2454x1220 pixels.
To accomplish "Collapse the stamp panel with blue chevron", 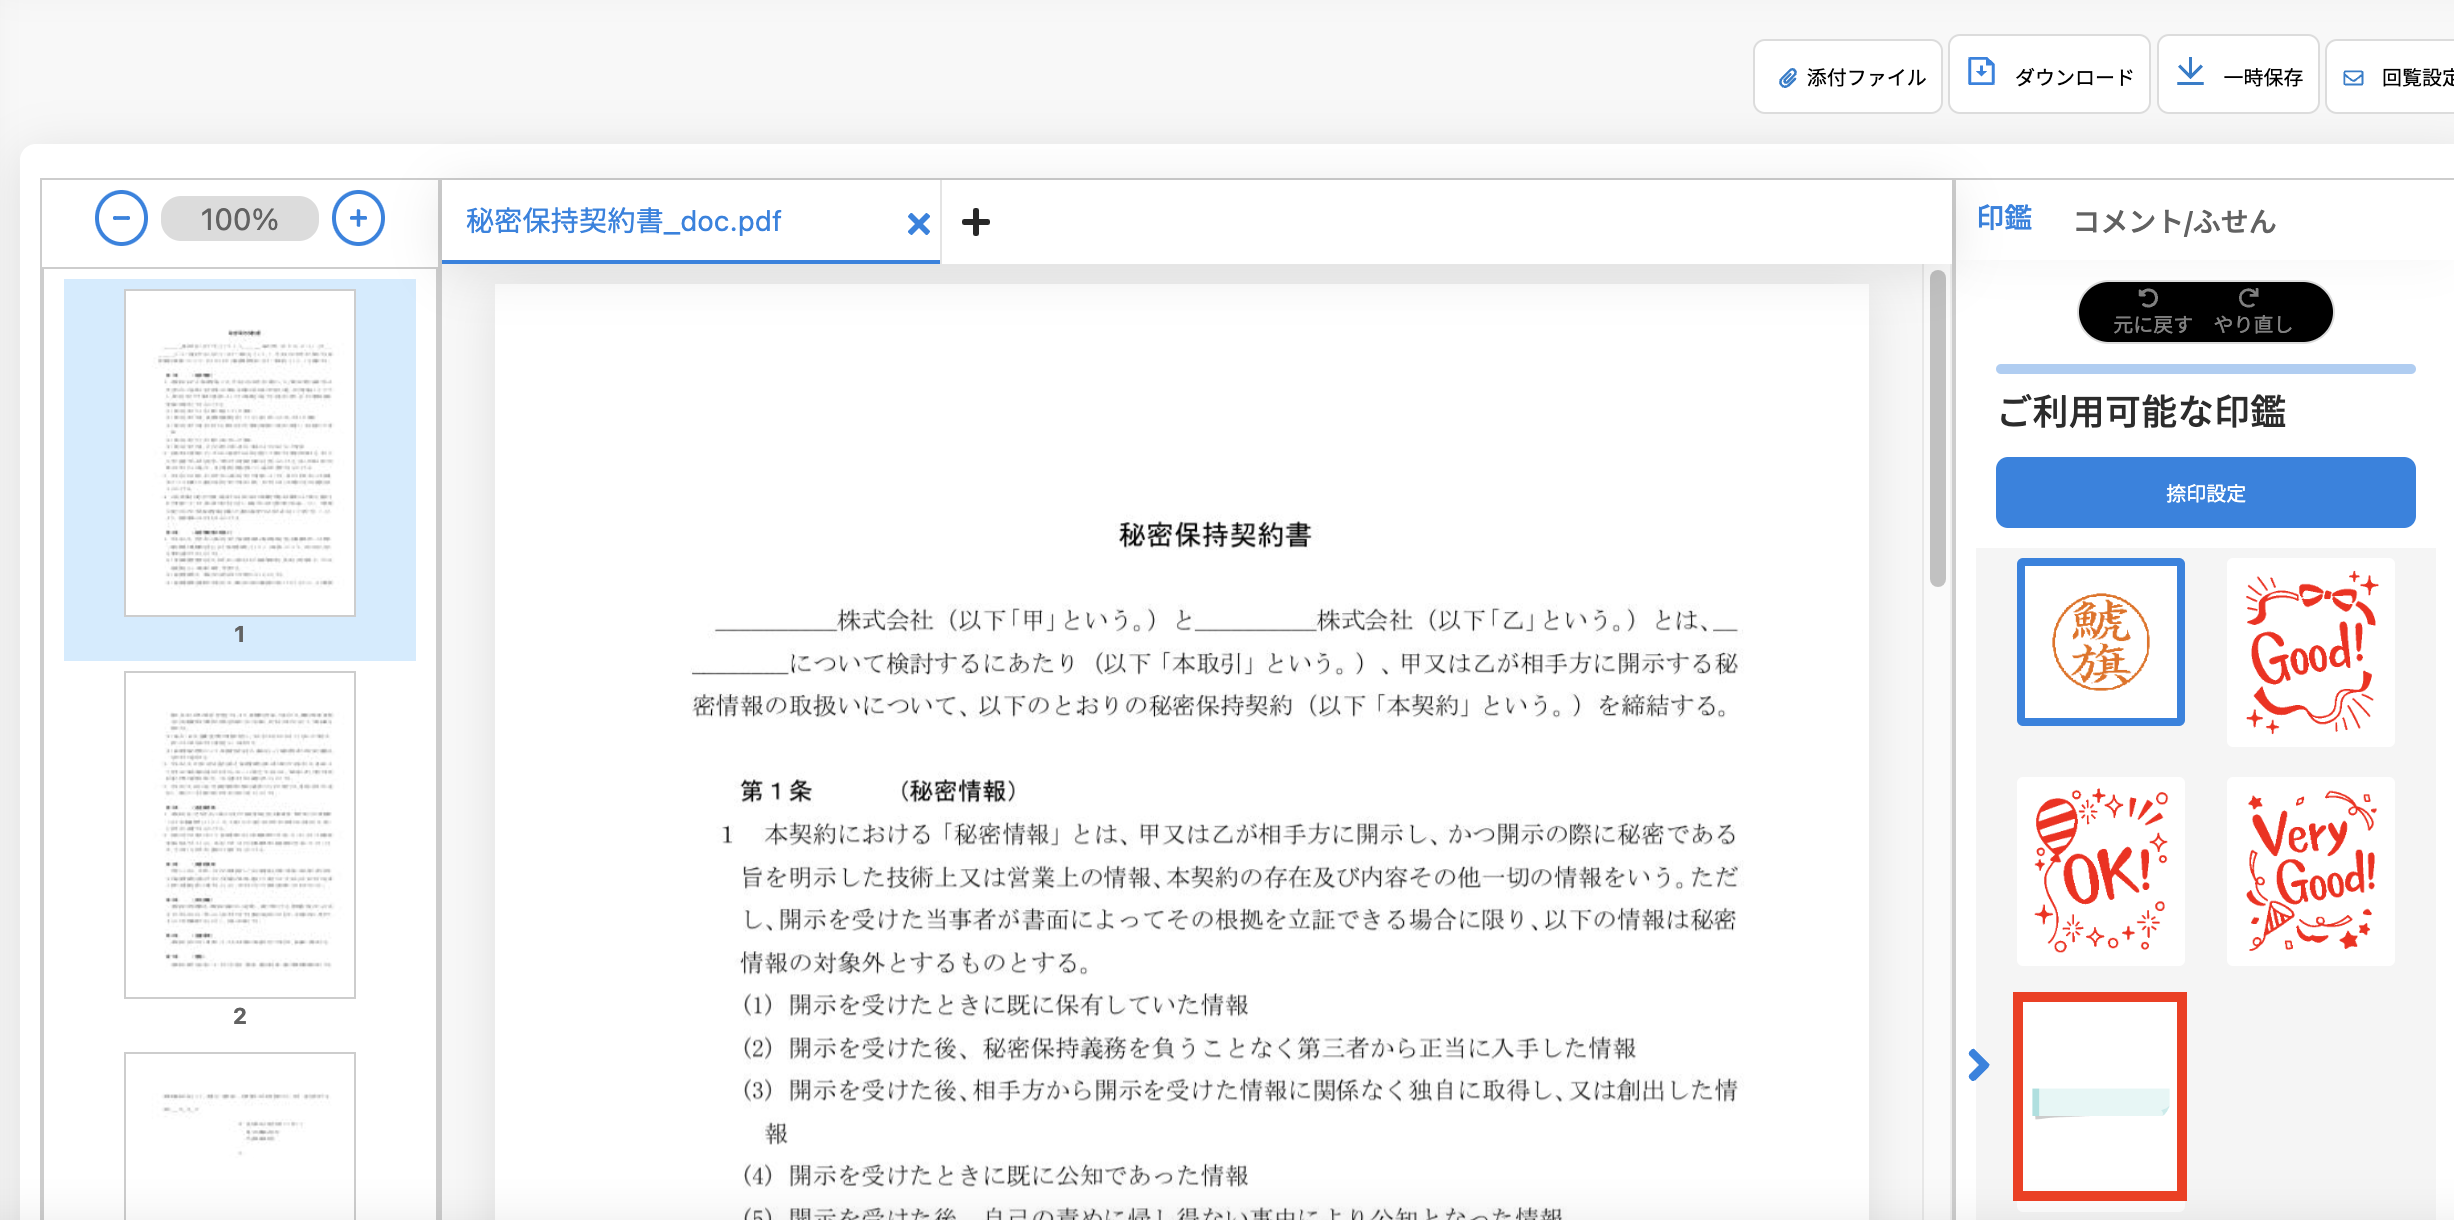I will 1978,1065.
